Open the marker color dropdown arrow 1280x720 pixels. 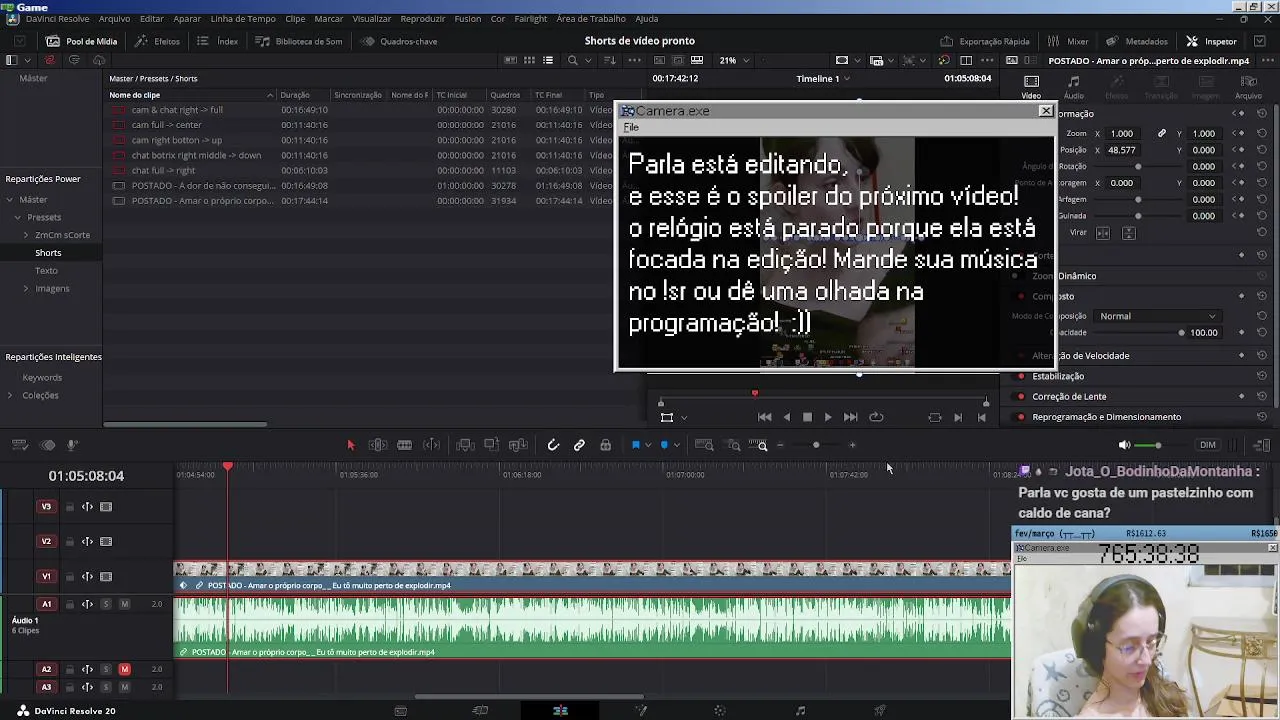677,445
